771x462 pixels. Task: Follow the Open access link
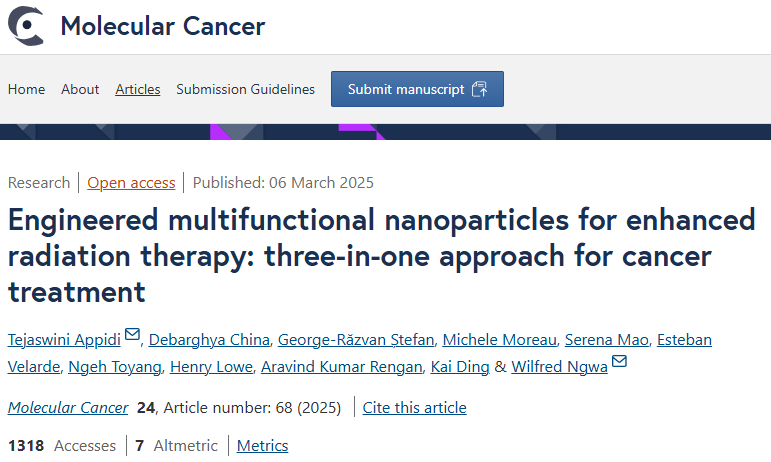click(131, 183)
